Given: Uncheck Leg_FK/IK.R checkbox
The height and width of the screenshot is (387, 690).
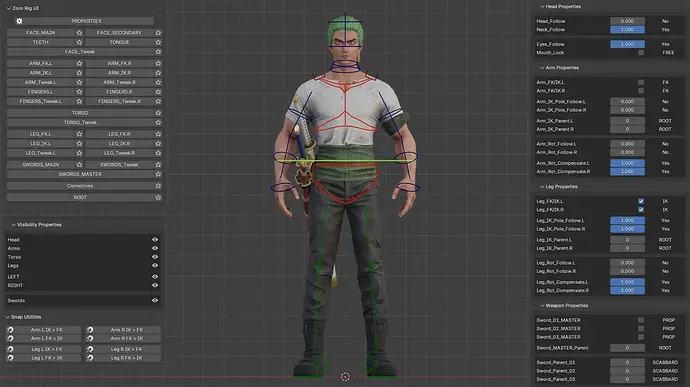Looking at the screenshot, I should (641, 210).
